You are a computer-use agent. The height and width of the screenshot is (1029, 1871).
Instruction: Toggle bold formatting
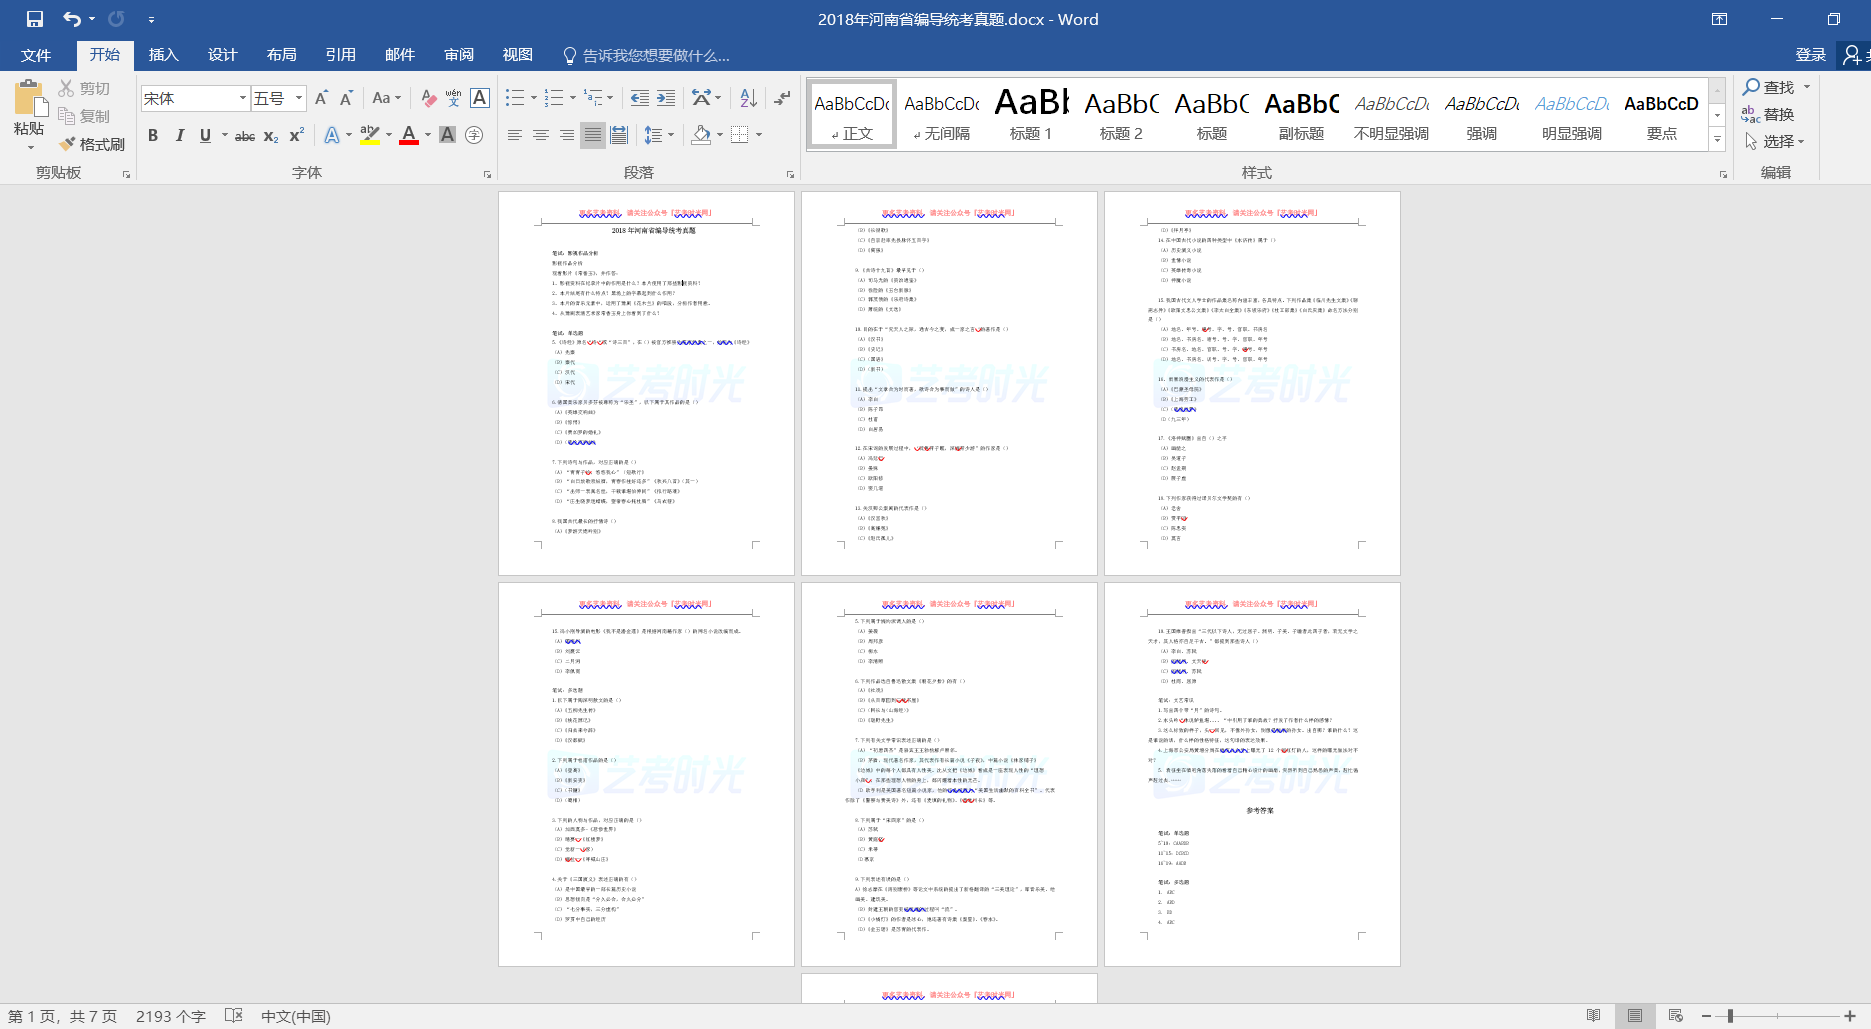[x=153, y=135]
